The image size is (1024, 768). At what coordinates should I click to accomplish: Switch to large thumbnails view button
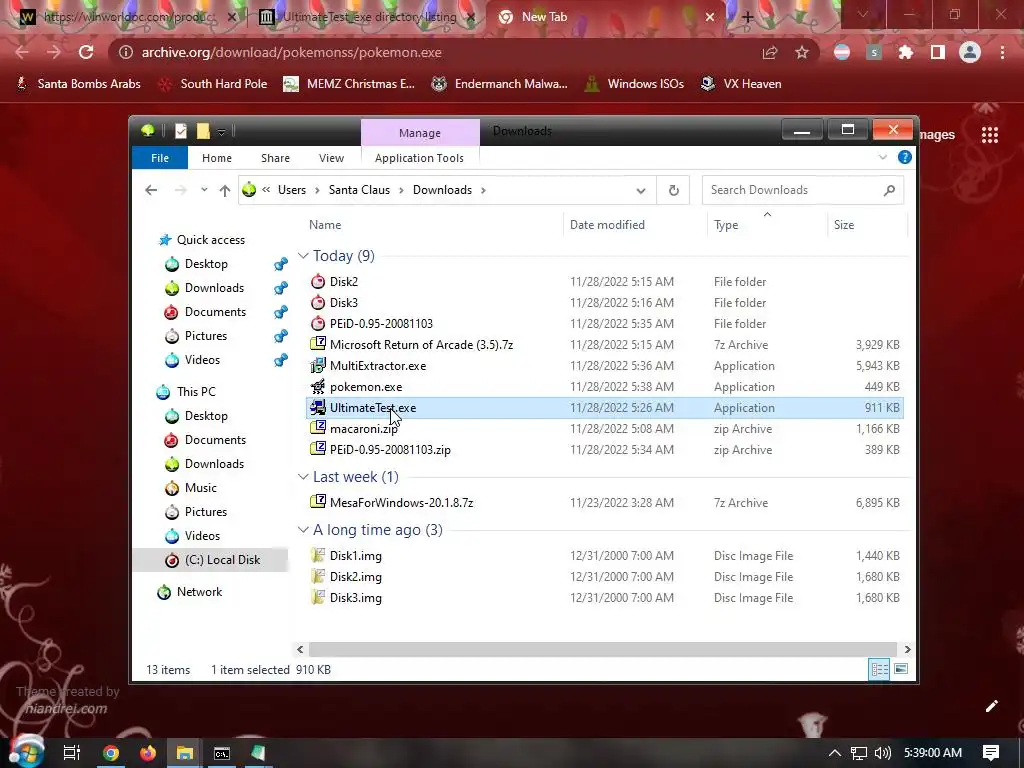901,669
